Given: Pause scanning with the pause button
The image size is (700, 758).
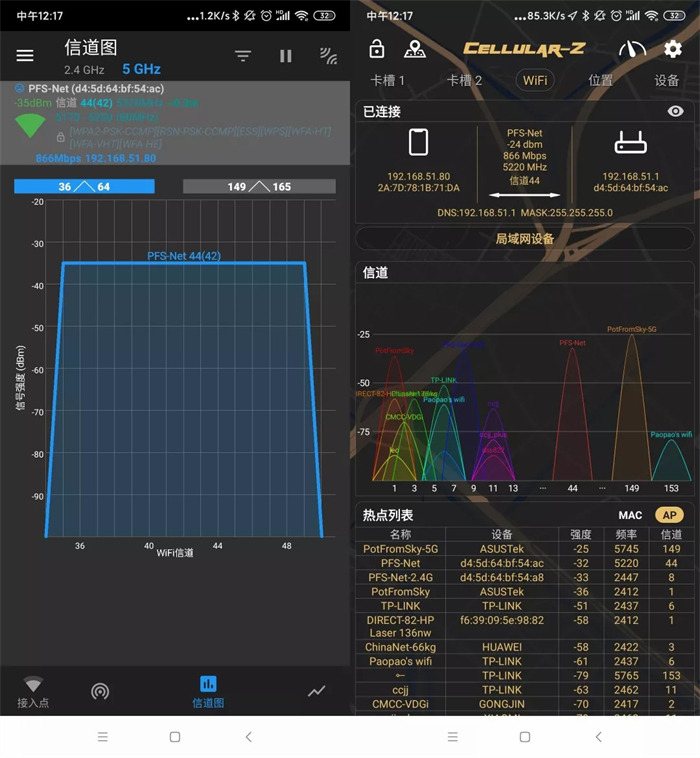Looking at the screenshot, I should [286, 56].
